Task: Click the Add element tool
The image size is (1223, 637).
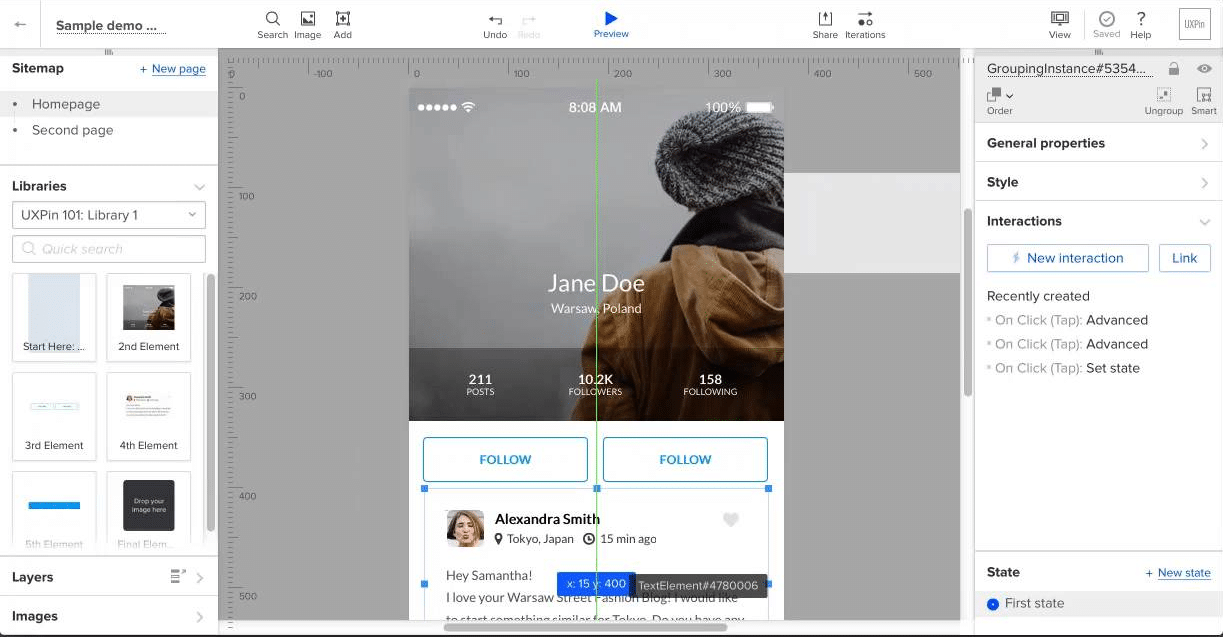Action: click(x=343, y=25)
